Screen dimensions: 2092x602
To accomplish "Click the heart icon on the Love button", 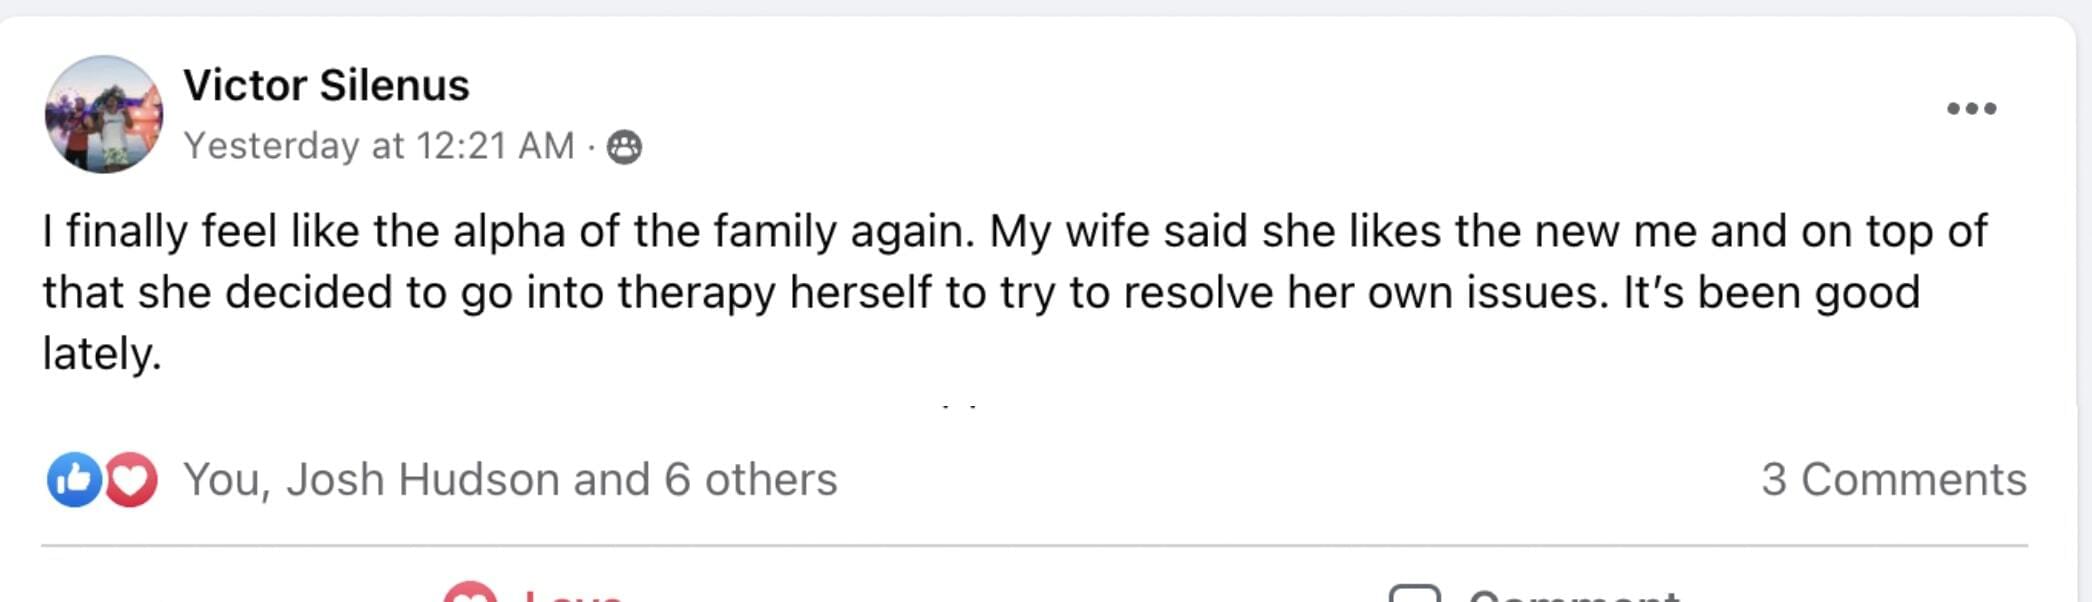I will point(470,594).
